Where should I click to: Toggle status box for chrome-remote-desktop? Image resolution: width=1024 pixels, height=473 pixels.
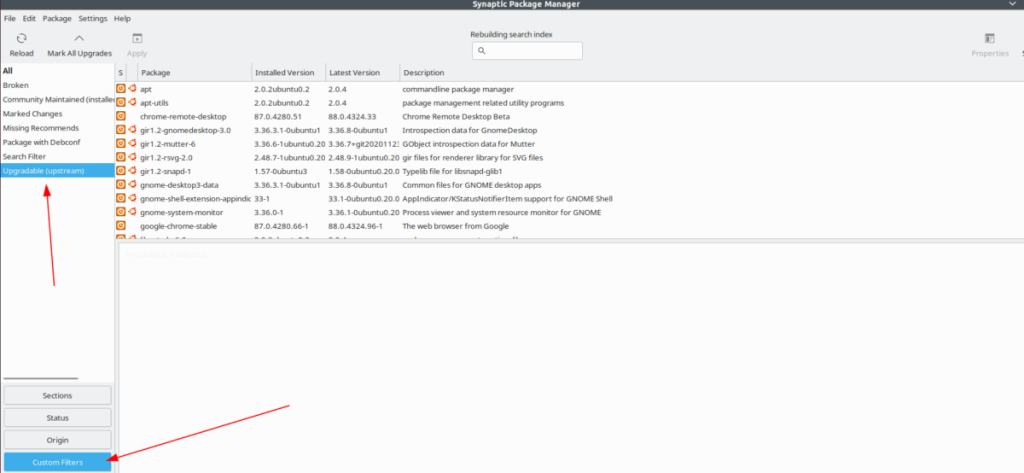[x=121, y=116]
